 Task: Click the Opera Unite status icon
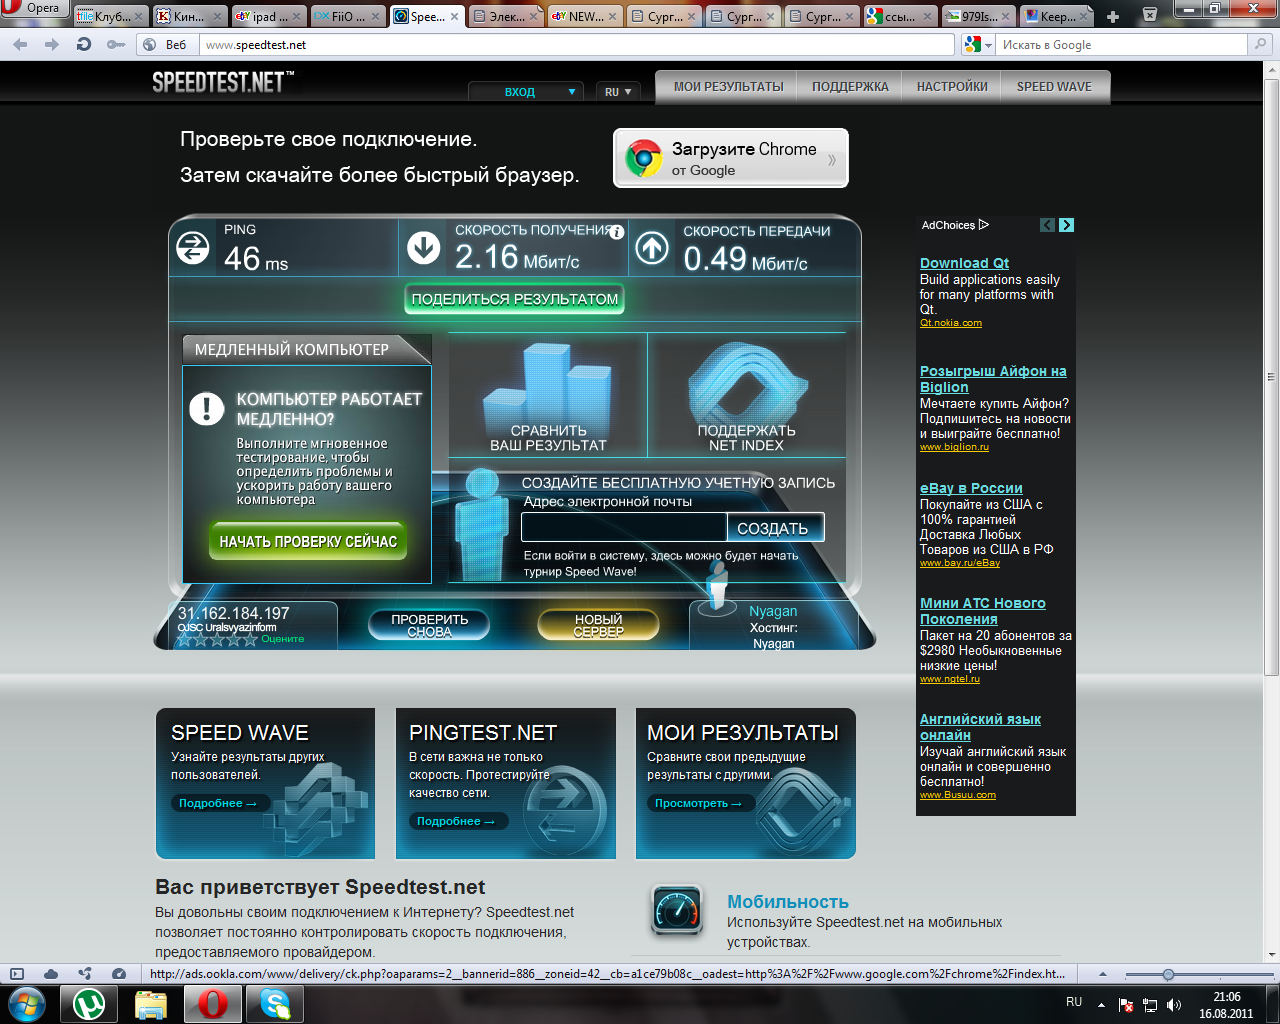85,974
